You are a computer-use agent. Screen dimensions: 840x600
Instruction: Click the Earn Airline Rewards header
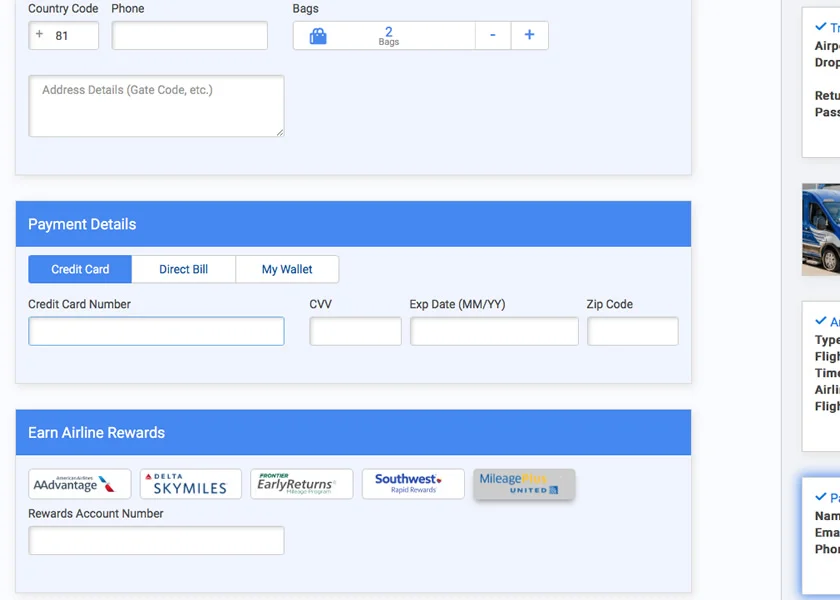[x=354, y=432]
